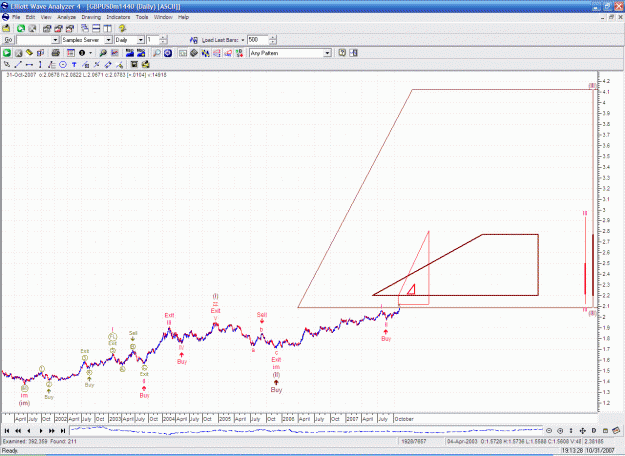This screenshot has width=625, height=456.
Task: Select the circle drawing tool
Action: click(63, 65)
